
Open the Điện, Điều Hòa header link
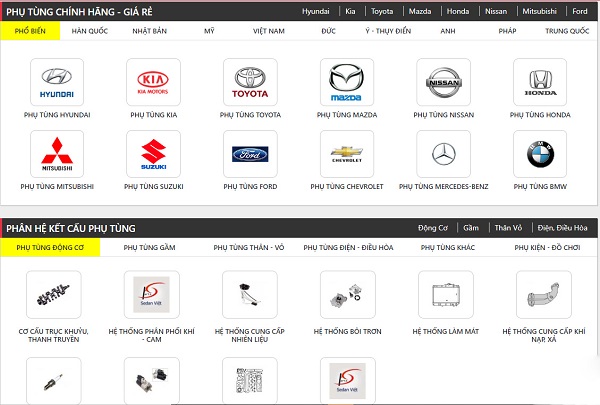562,228
